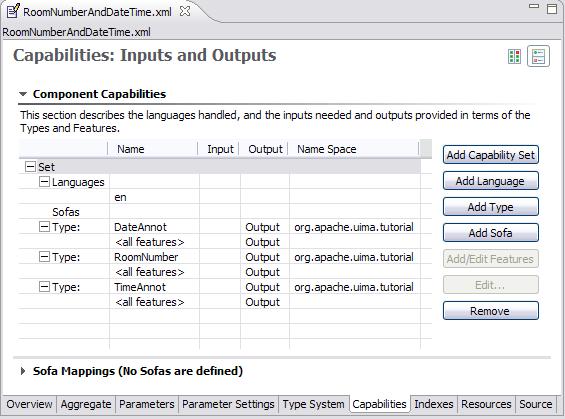Select the Input column header

(219, 149)
